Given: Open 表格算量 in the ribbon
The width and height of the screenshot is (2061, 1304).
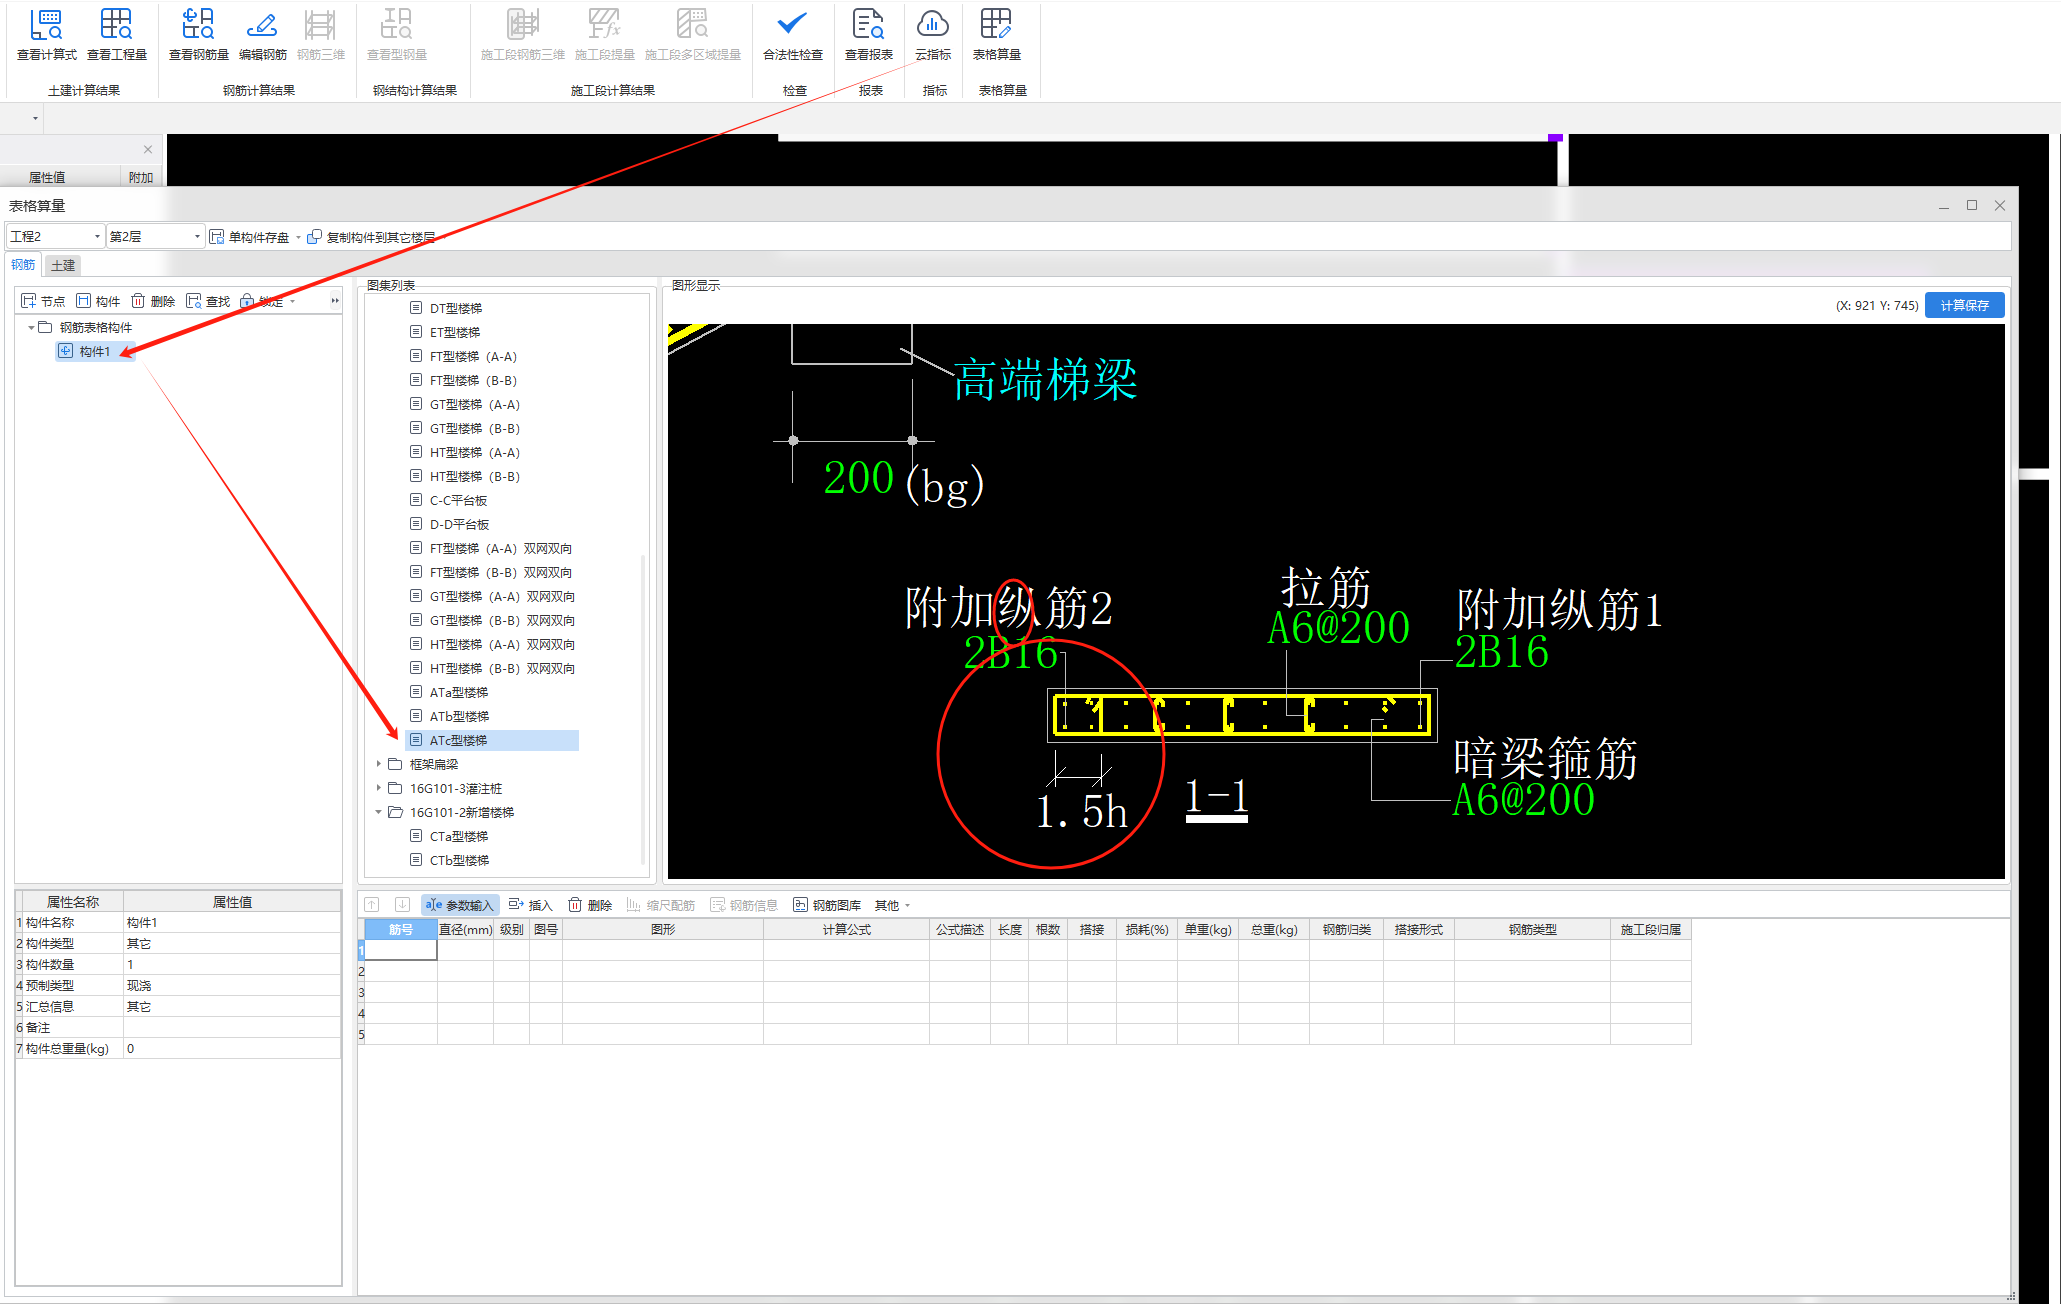Looking at the screenshot, I should point(996,35).
